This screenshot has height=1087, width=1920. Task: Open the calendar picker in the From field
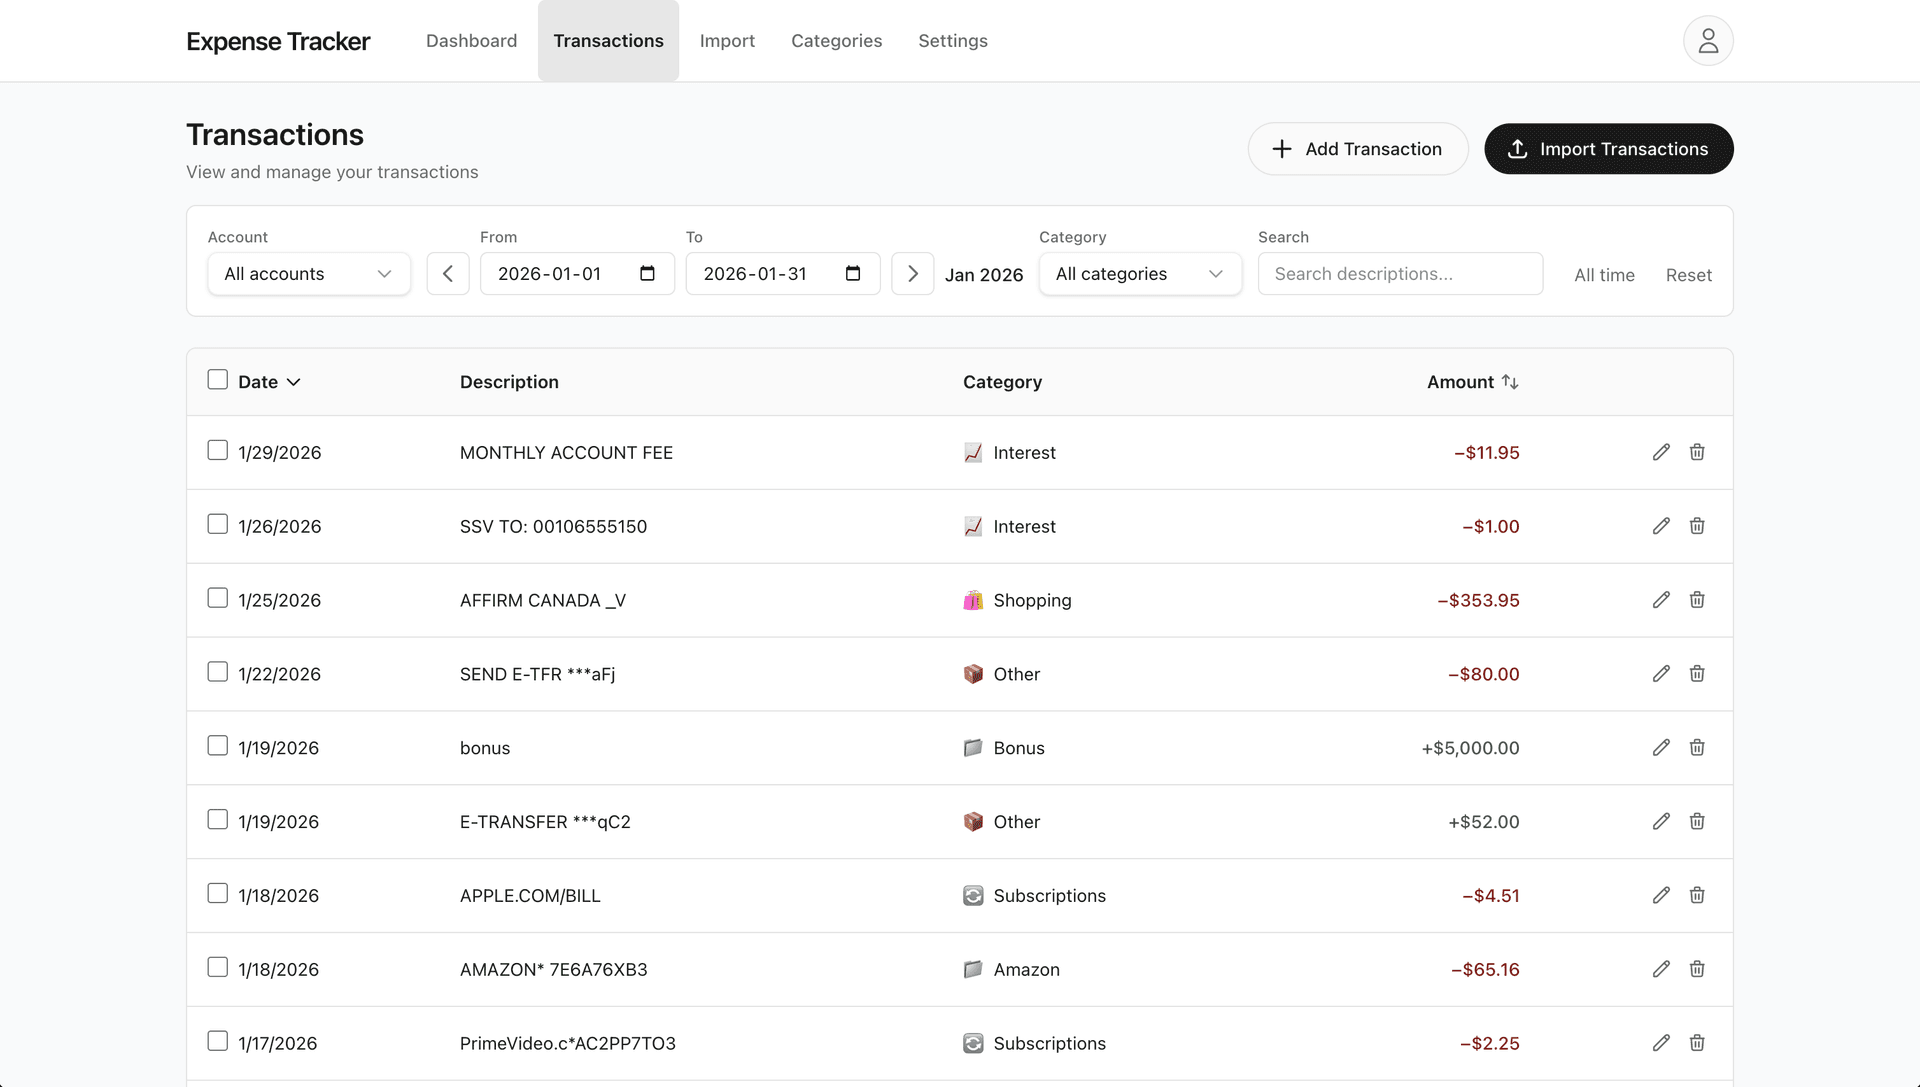pyautogui.click(x=647, y=273)
